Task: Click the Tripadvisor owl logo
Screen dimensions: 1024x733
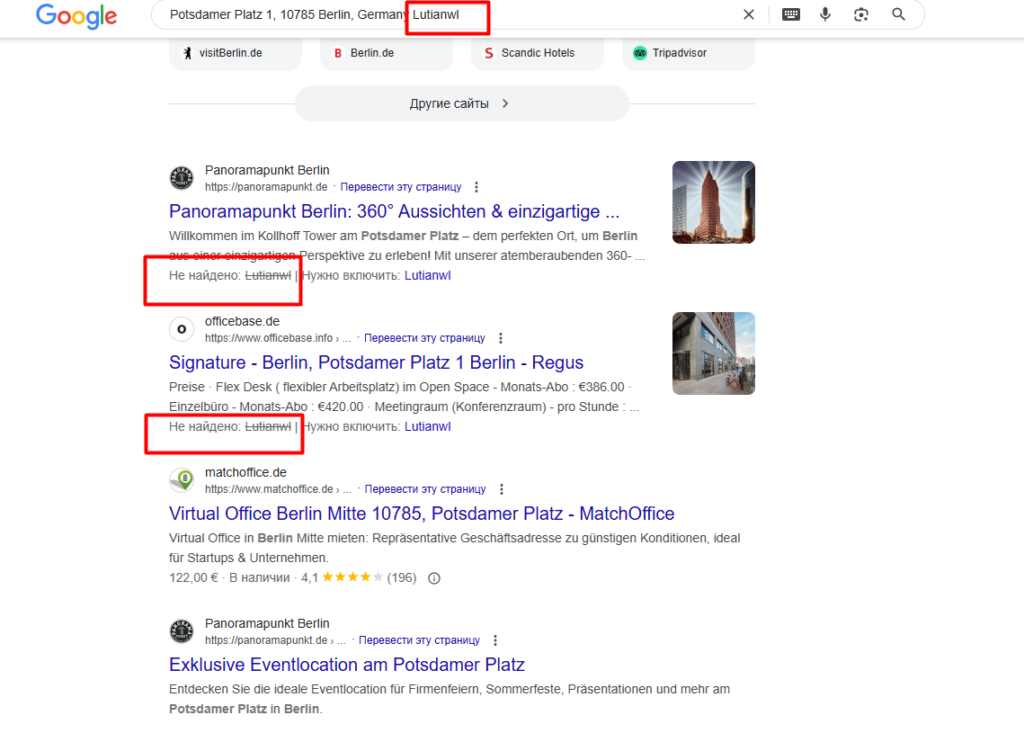Action: click(640, 53)
